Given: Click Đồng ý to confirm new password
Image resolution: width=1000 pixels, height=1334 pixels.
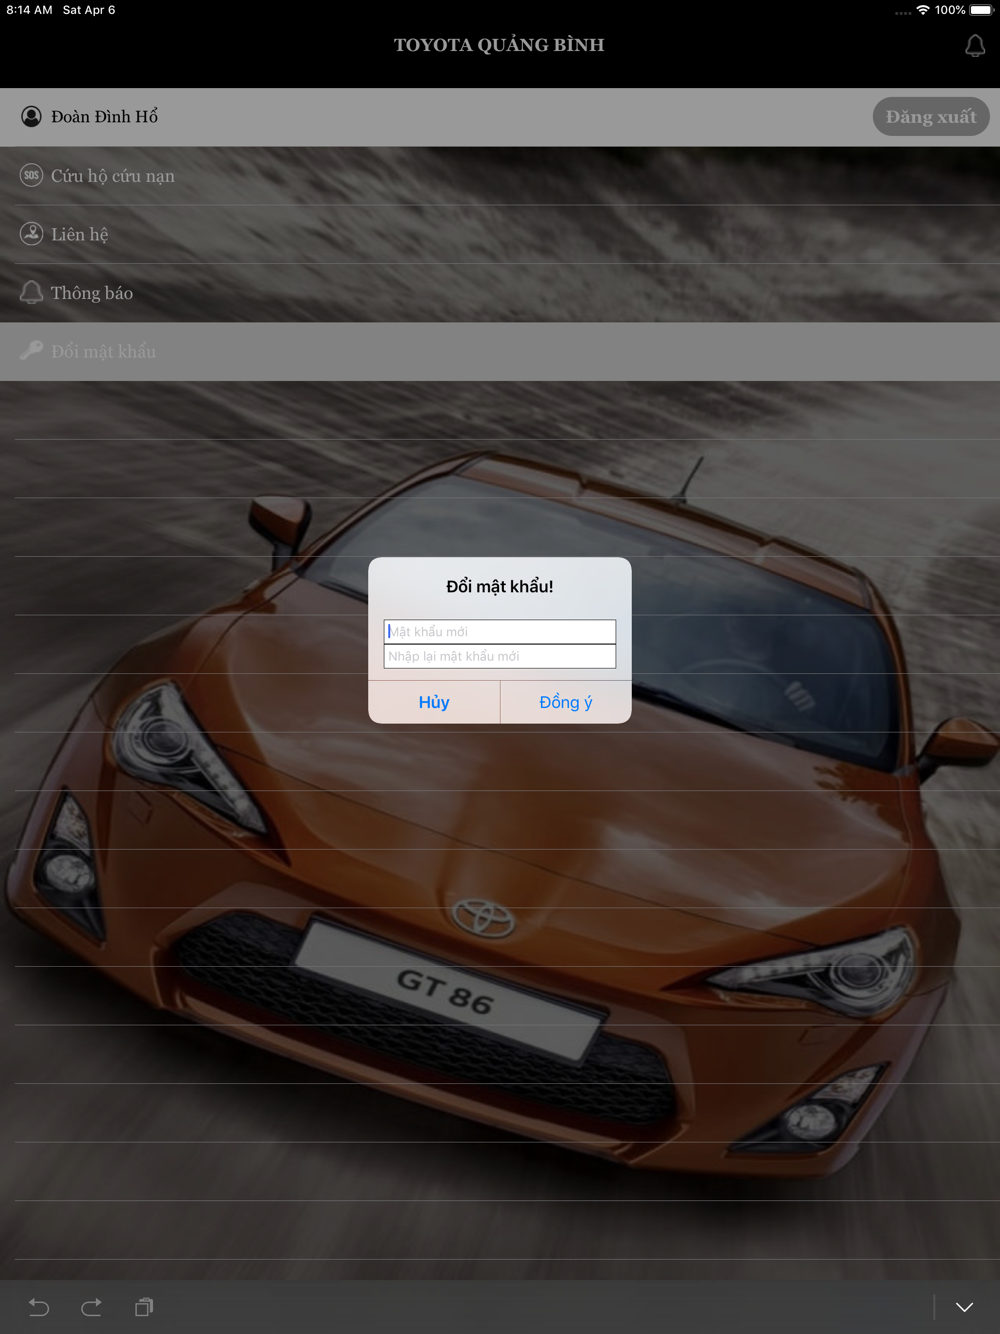Looking at the screenshot, I should 566,702.
